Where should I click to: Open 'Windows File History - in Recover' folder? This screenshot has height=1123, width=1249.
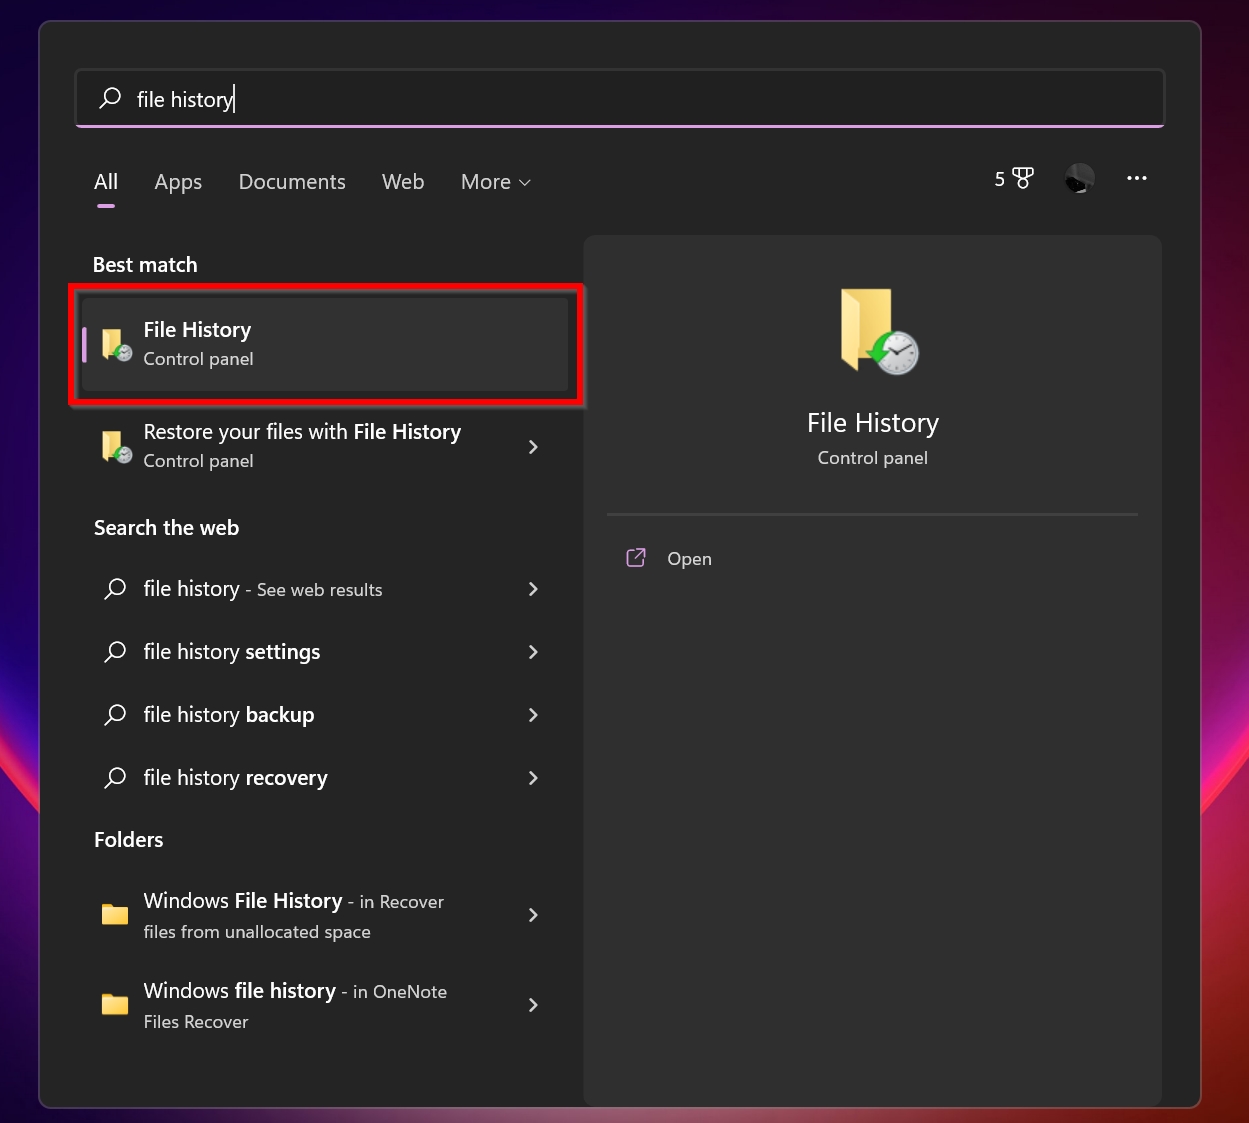pos(325,915)
